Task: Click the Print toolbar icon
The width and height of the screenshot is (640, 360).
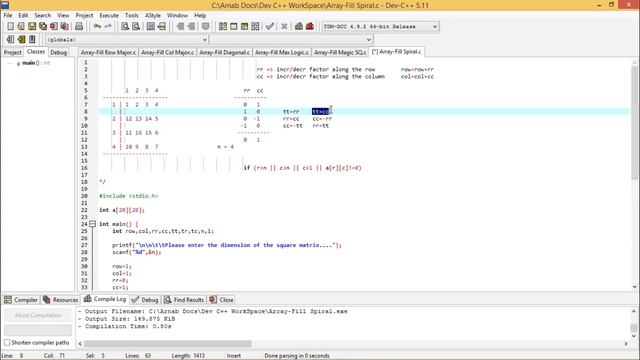Action: (x=79, y=27)
